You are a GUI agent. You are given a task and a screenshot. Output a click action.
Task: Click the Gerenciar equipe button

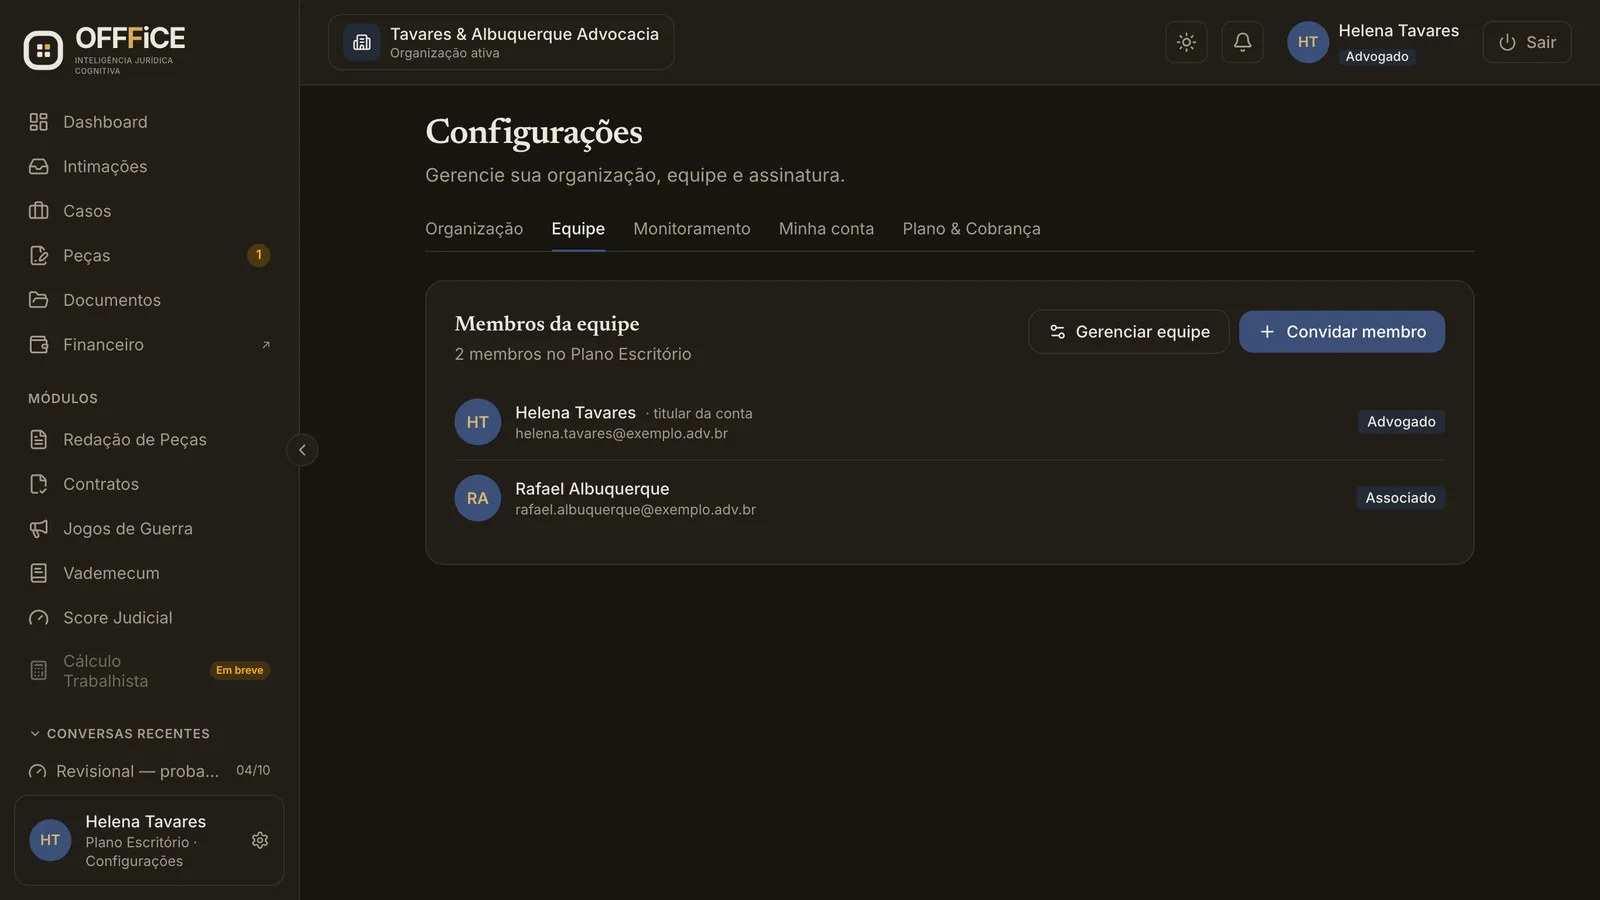(x=1129, y=332)
